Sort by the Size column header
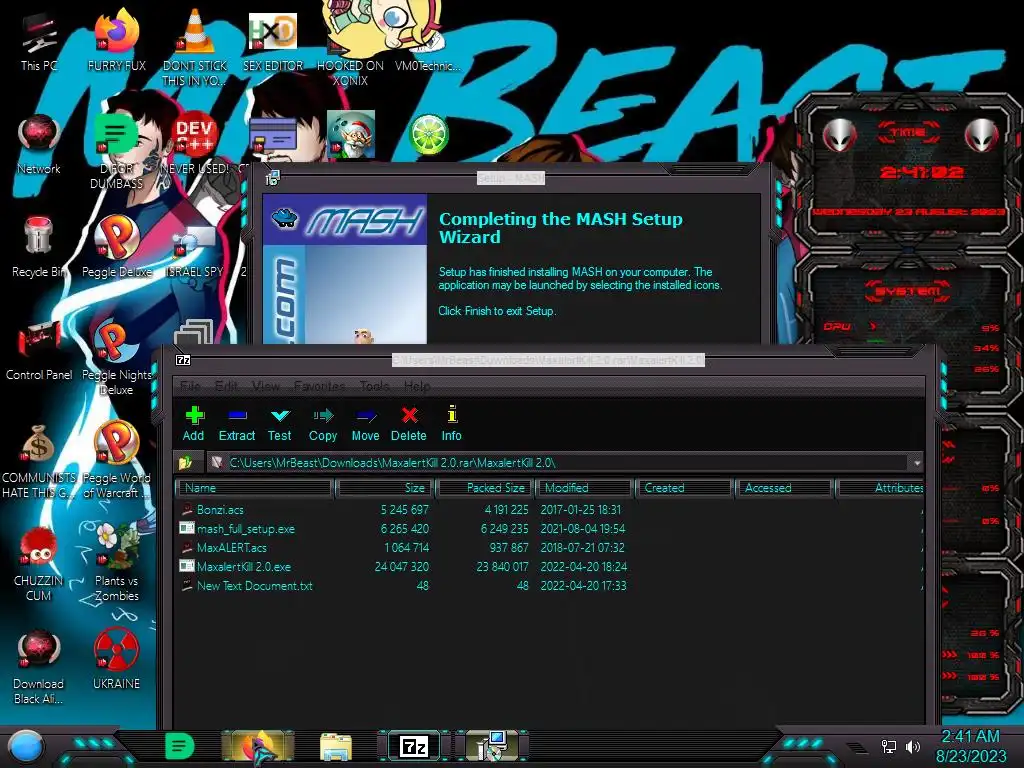Image resolution: width=1024 pixels, height=768 pixels. pos(385,488)
